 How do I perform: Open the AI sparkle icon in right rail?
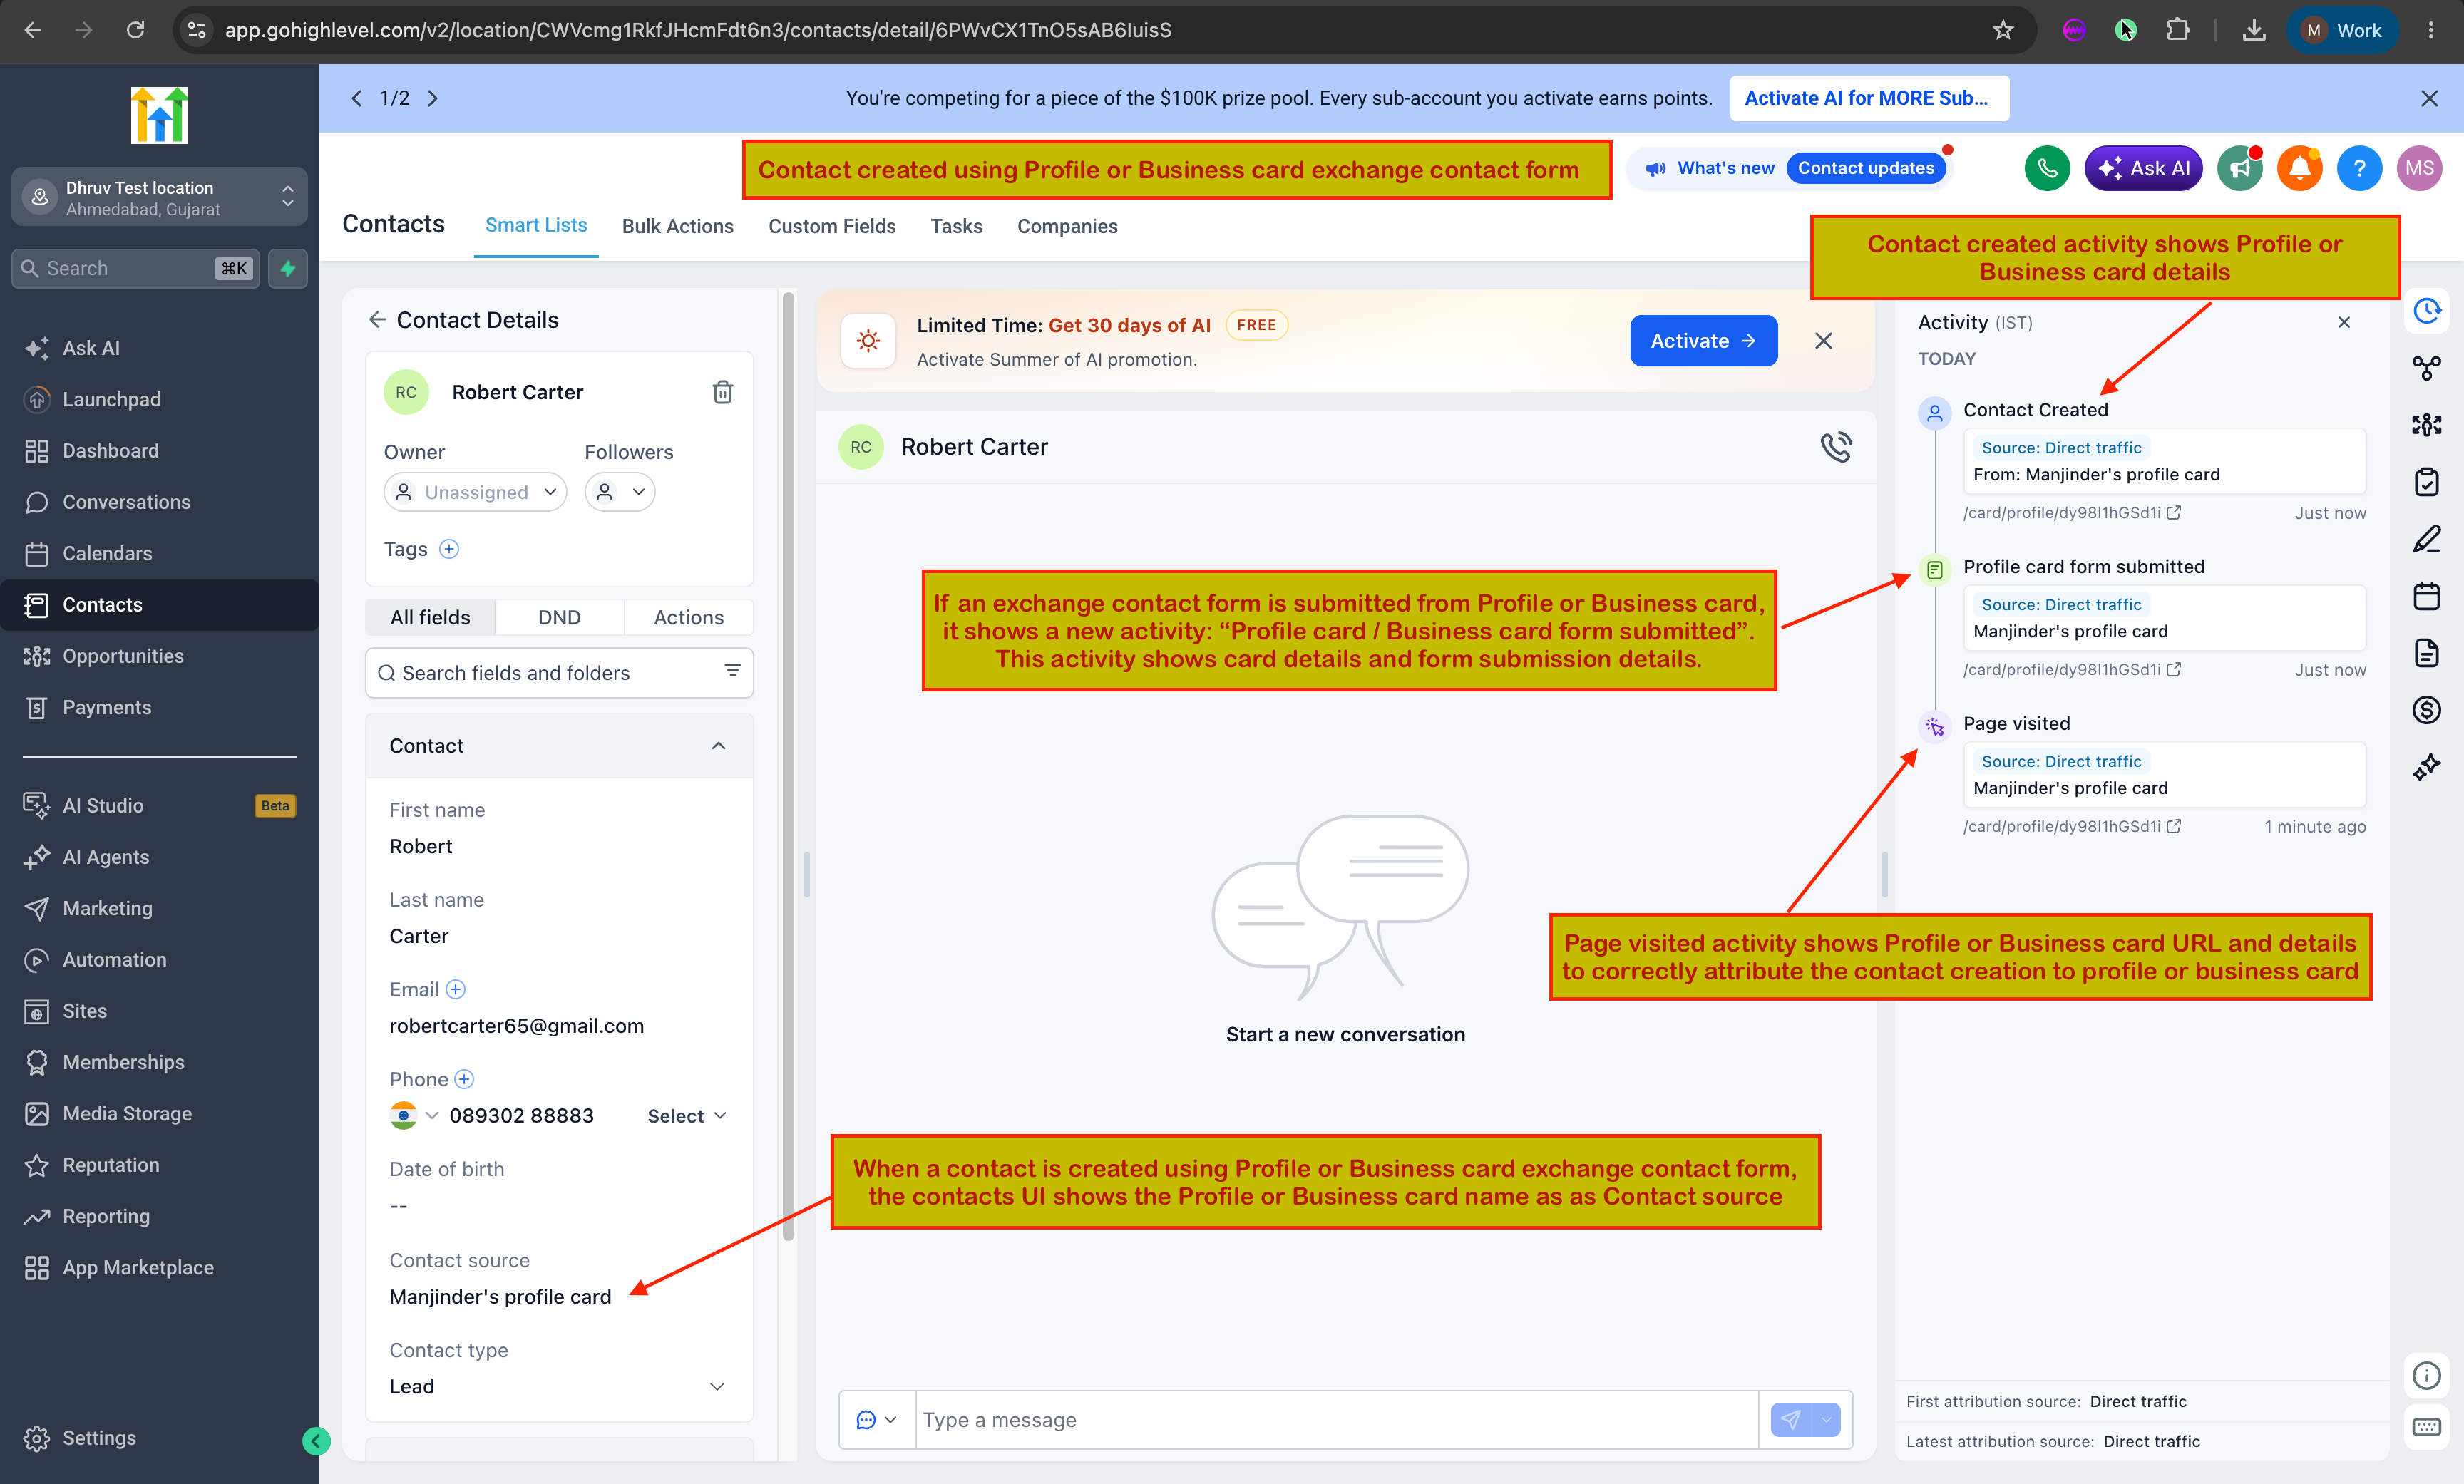2426,767
